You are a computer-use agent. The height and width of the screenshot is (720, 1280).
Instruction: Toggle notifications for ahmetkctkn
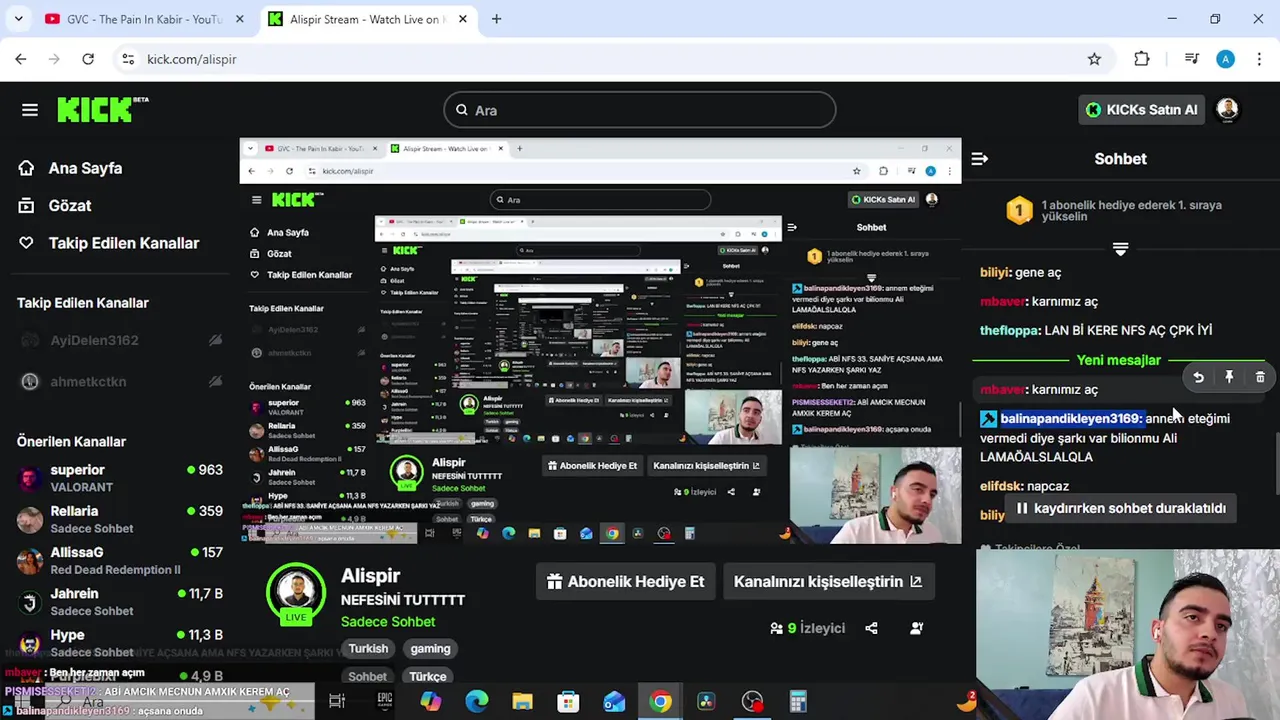coord(215,382)
